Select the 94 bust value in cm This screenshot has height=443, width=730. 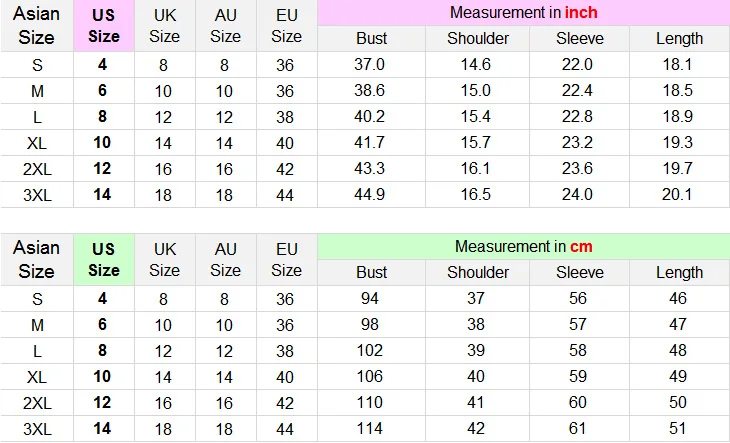(371, 298)
